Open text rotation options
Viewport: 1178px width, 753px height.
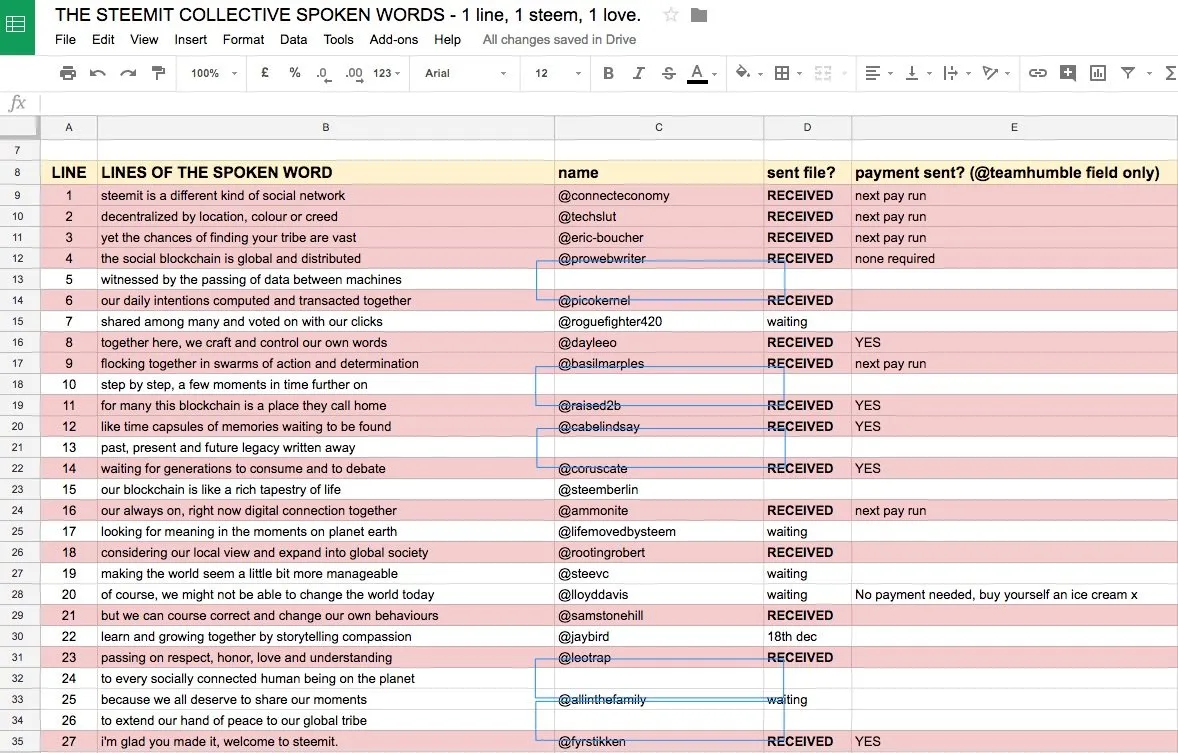[990, 73]
